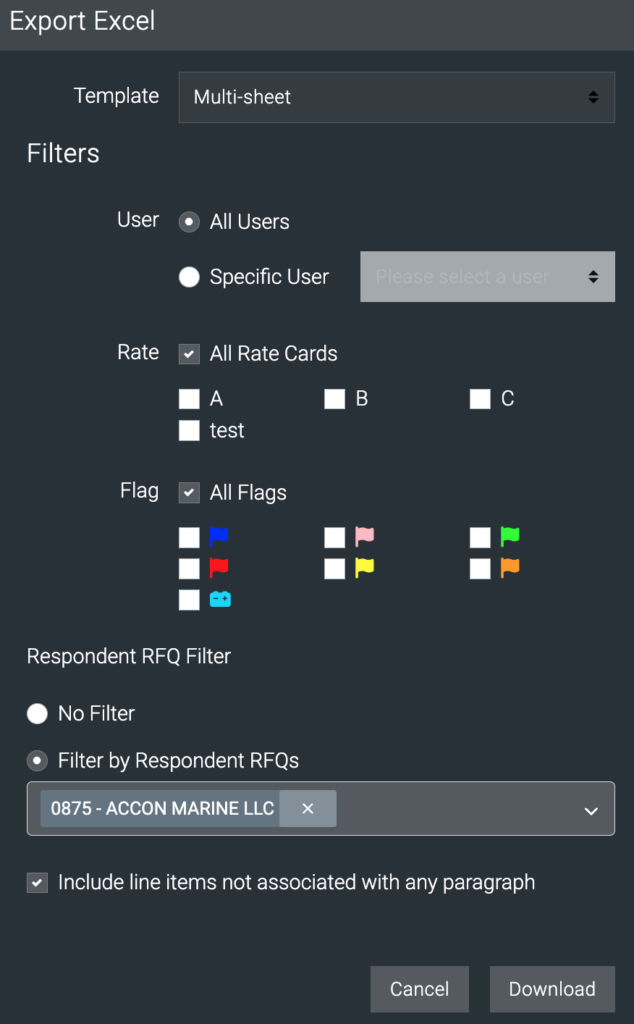Click the red flag icon

click(x=219, y=568)
